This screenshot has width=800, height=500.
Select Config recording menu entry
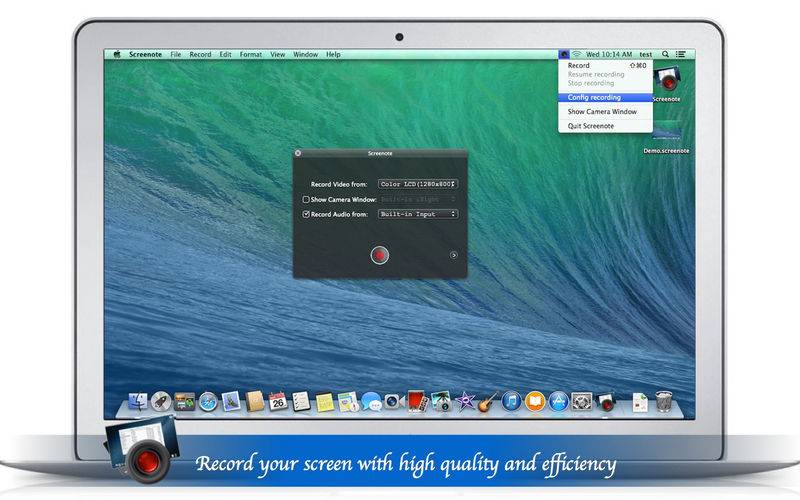(606, 97)
